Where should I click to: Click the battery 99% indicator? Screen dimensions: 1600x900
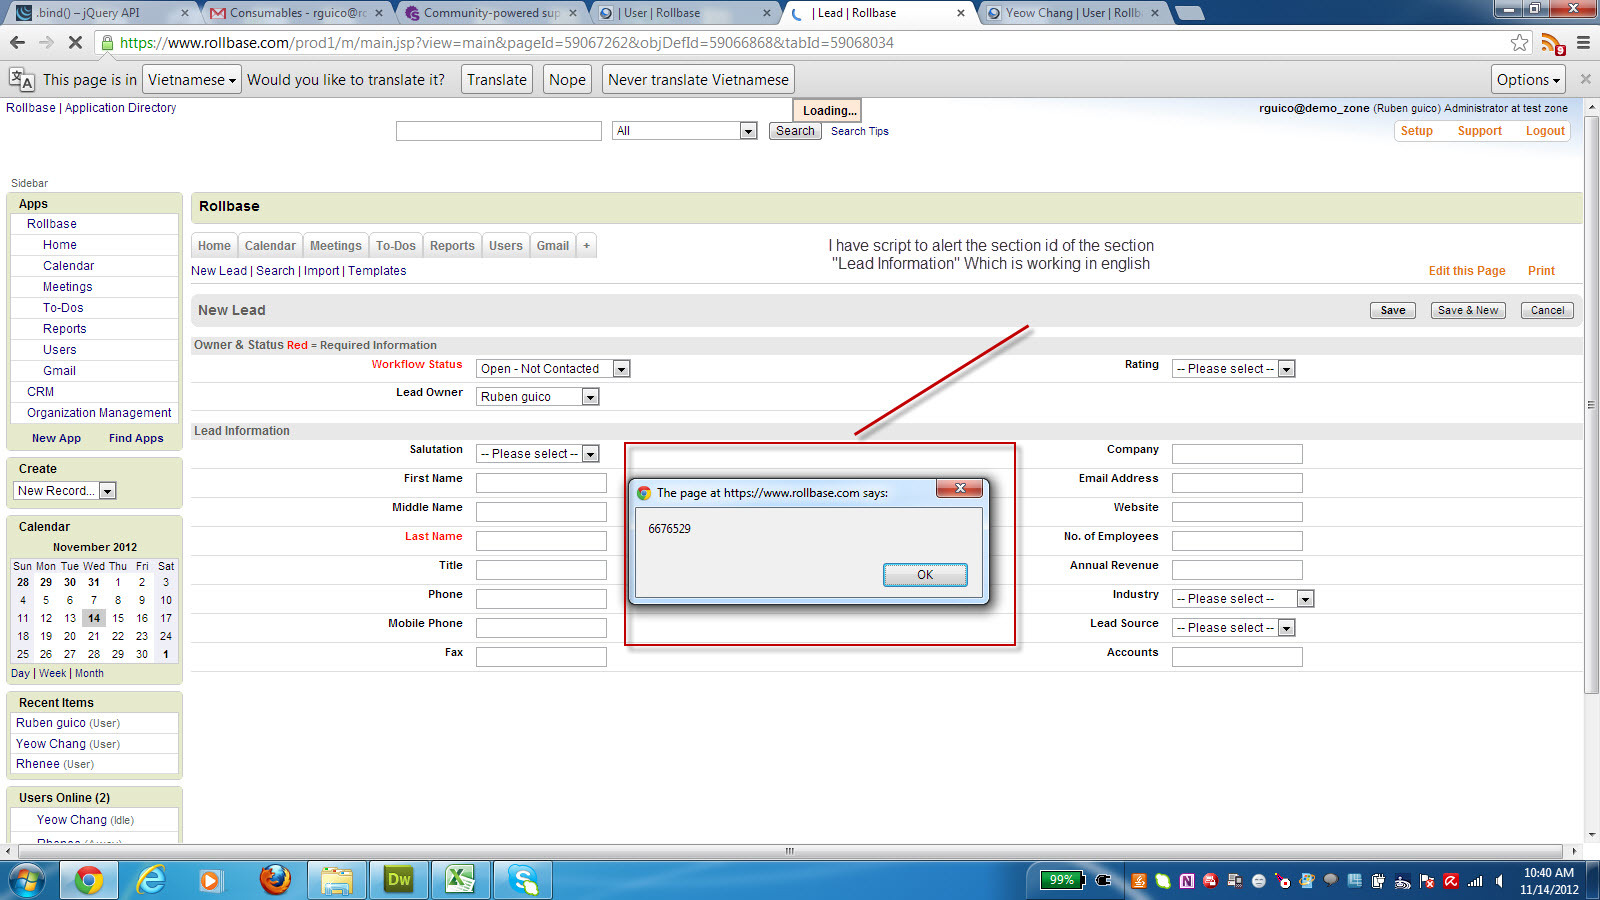point(1062,880)
